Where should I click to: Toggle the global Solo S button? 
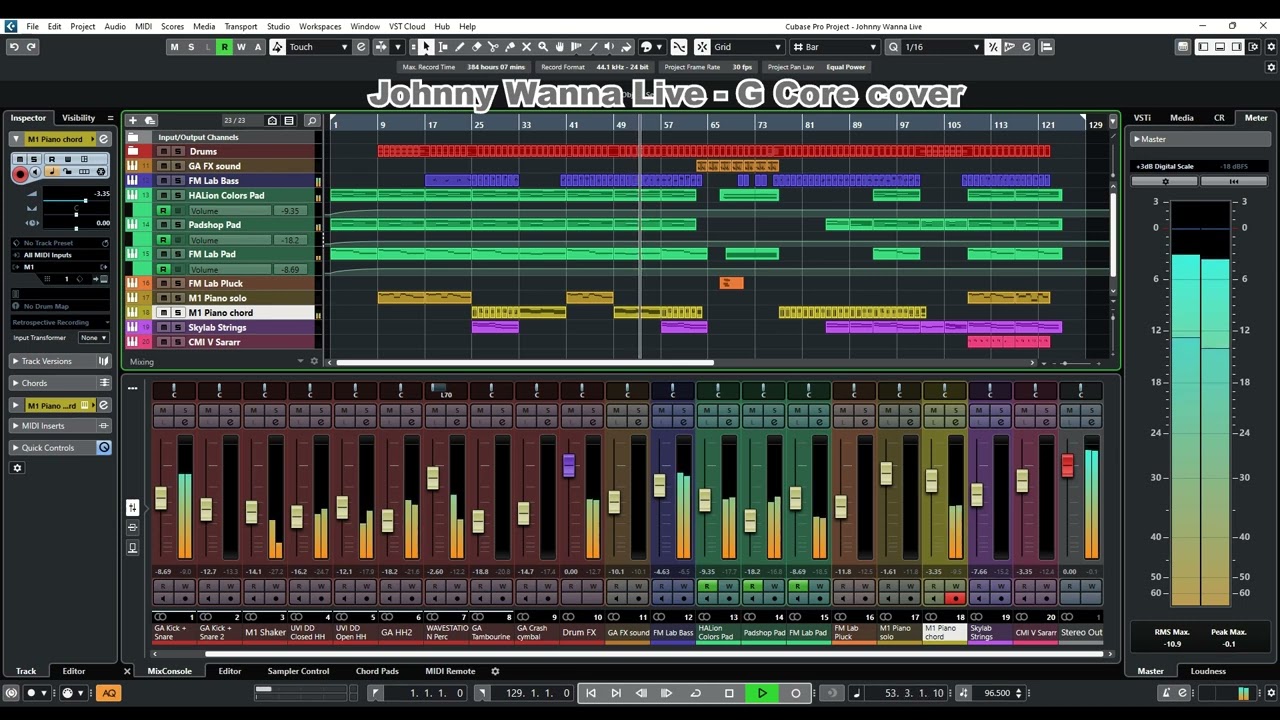(x=191, y=47)
